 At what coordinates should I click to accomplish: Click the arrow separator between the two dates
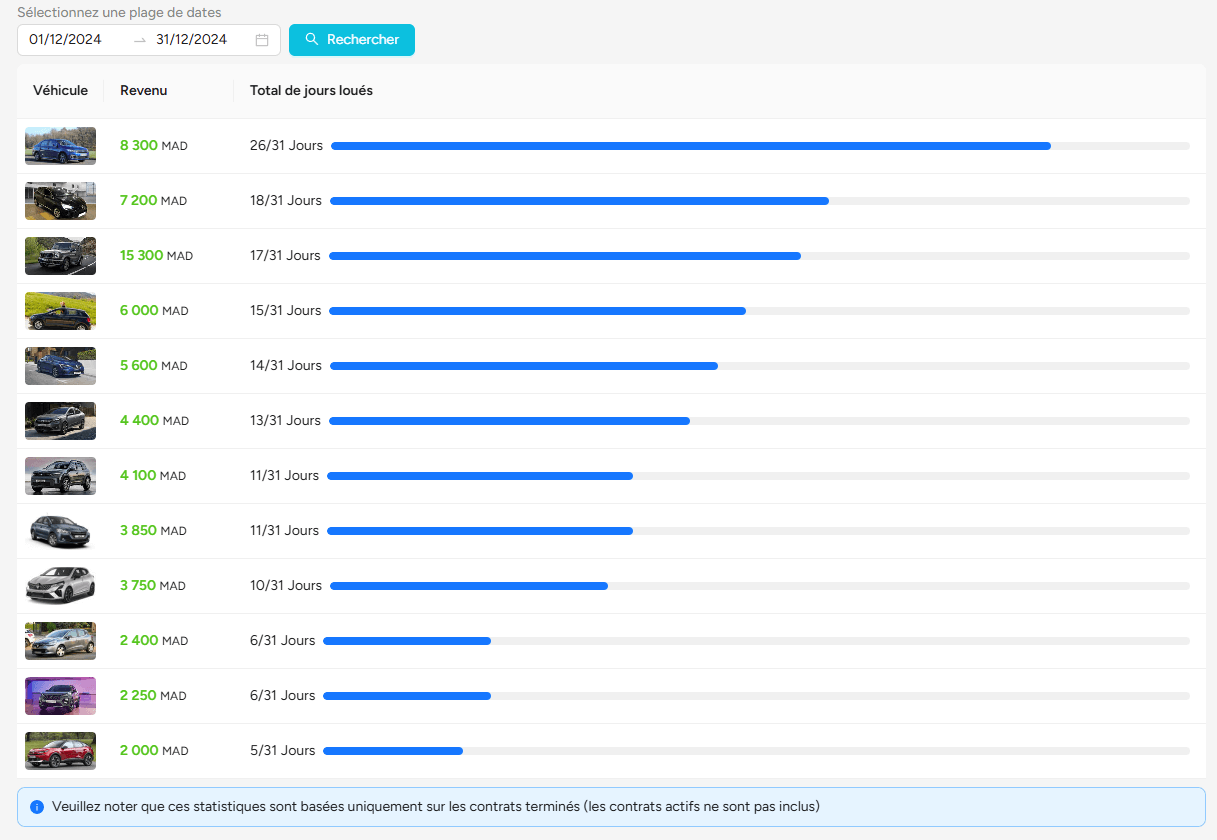coord(139,40)
